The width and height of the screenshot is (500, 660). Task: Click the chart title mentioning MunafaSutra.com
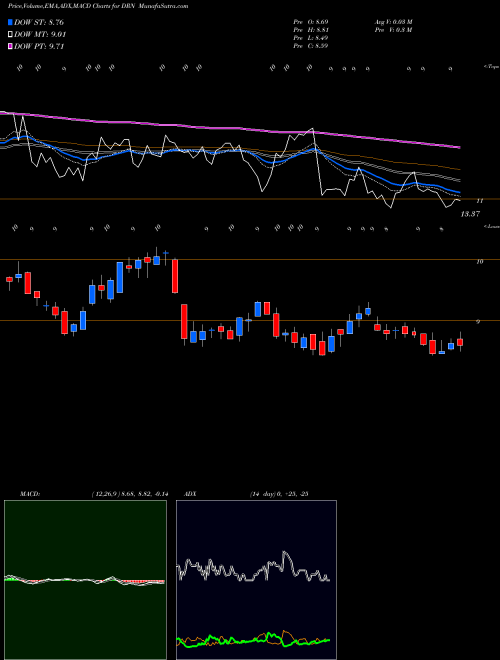point(98,6)
